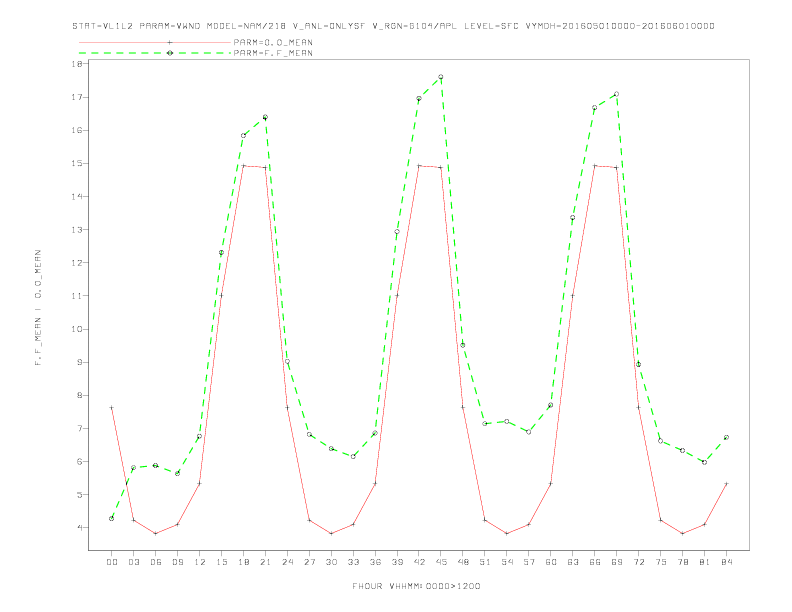Click y-axis tick label 14
The height and width of the screenshot is (612, 792).
click(77, 196)
